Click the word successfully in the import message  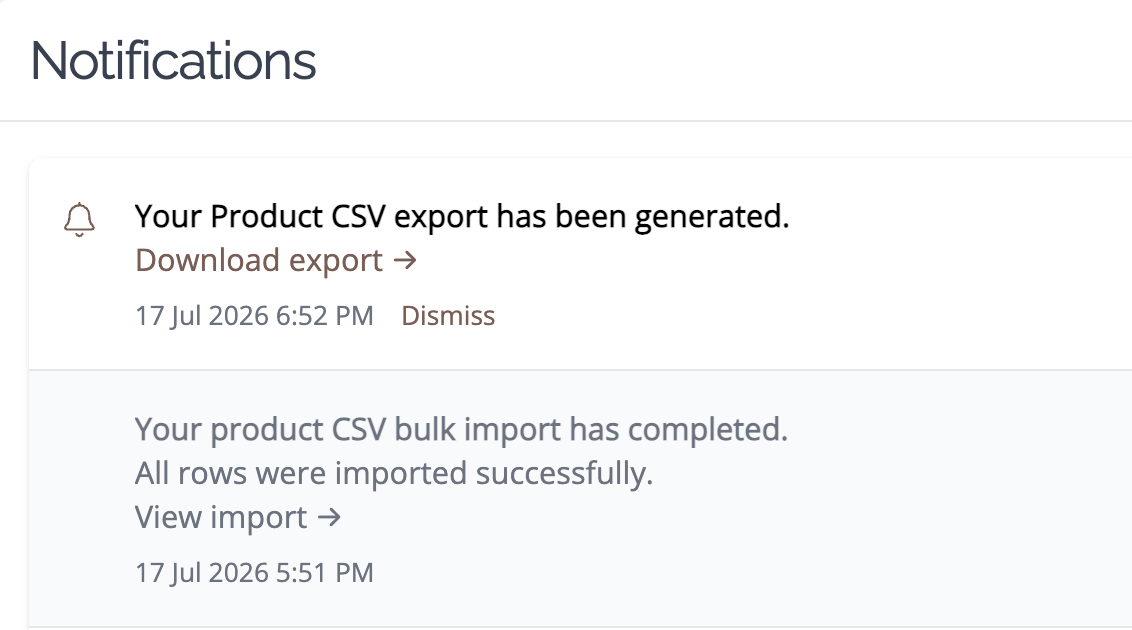565,475
